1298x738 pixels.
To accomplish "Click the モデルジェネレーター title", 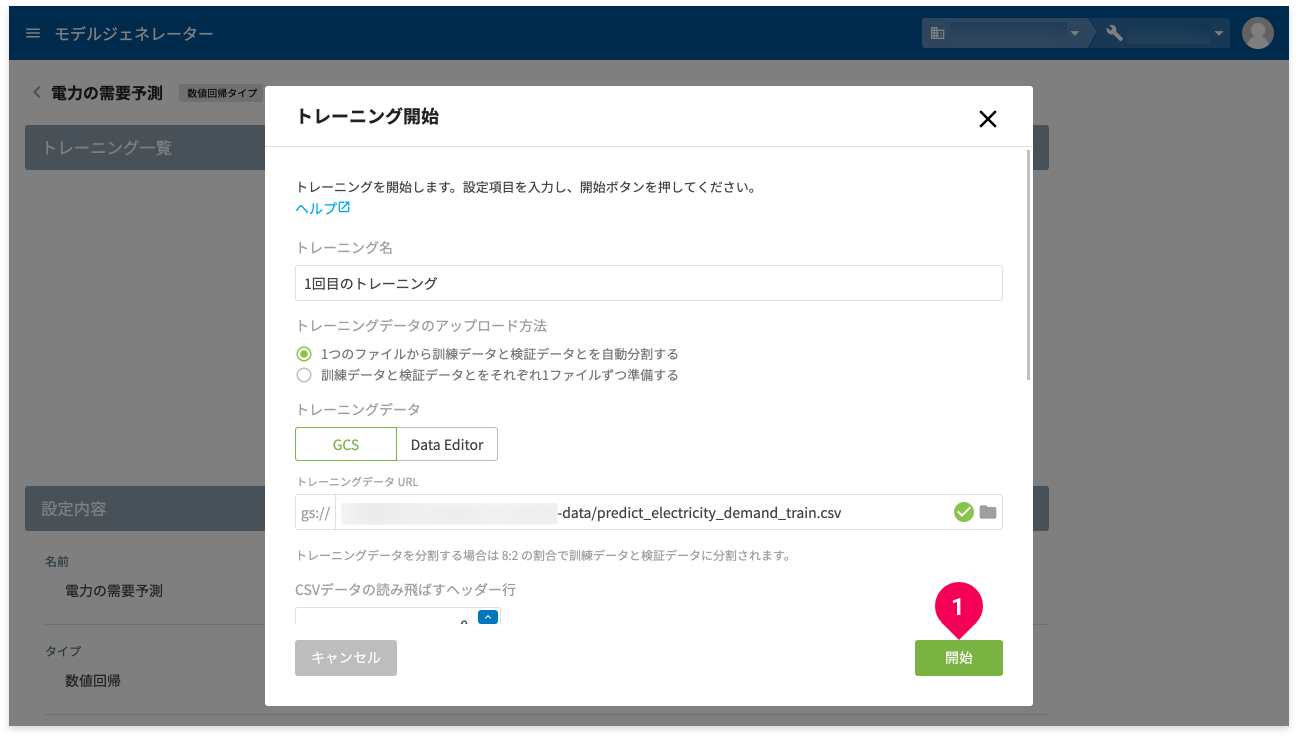I will tap(134, 34).
